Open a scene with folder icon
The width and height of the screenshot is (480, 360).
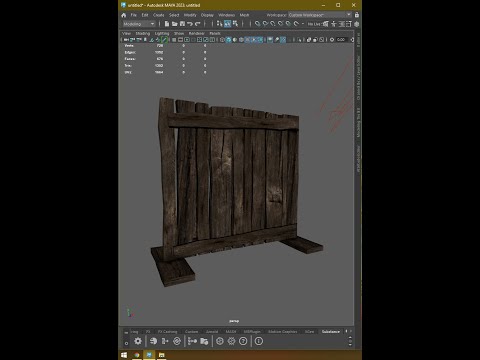pos(174,24)
